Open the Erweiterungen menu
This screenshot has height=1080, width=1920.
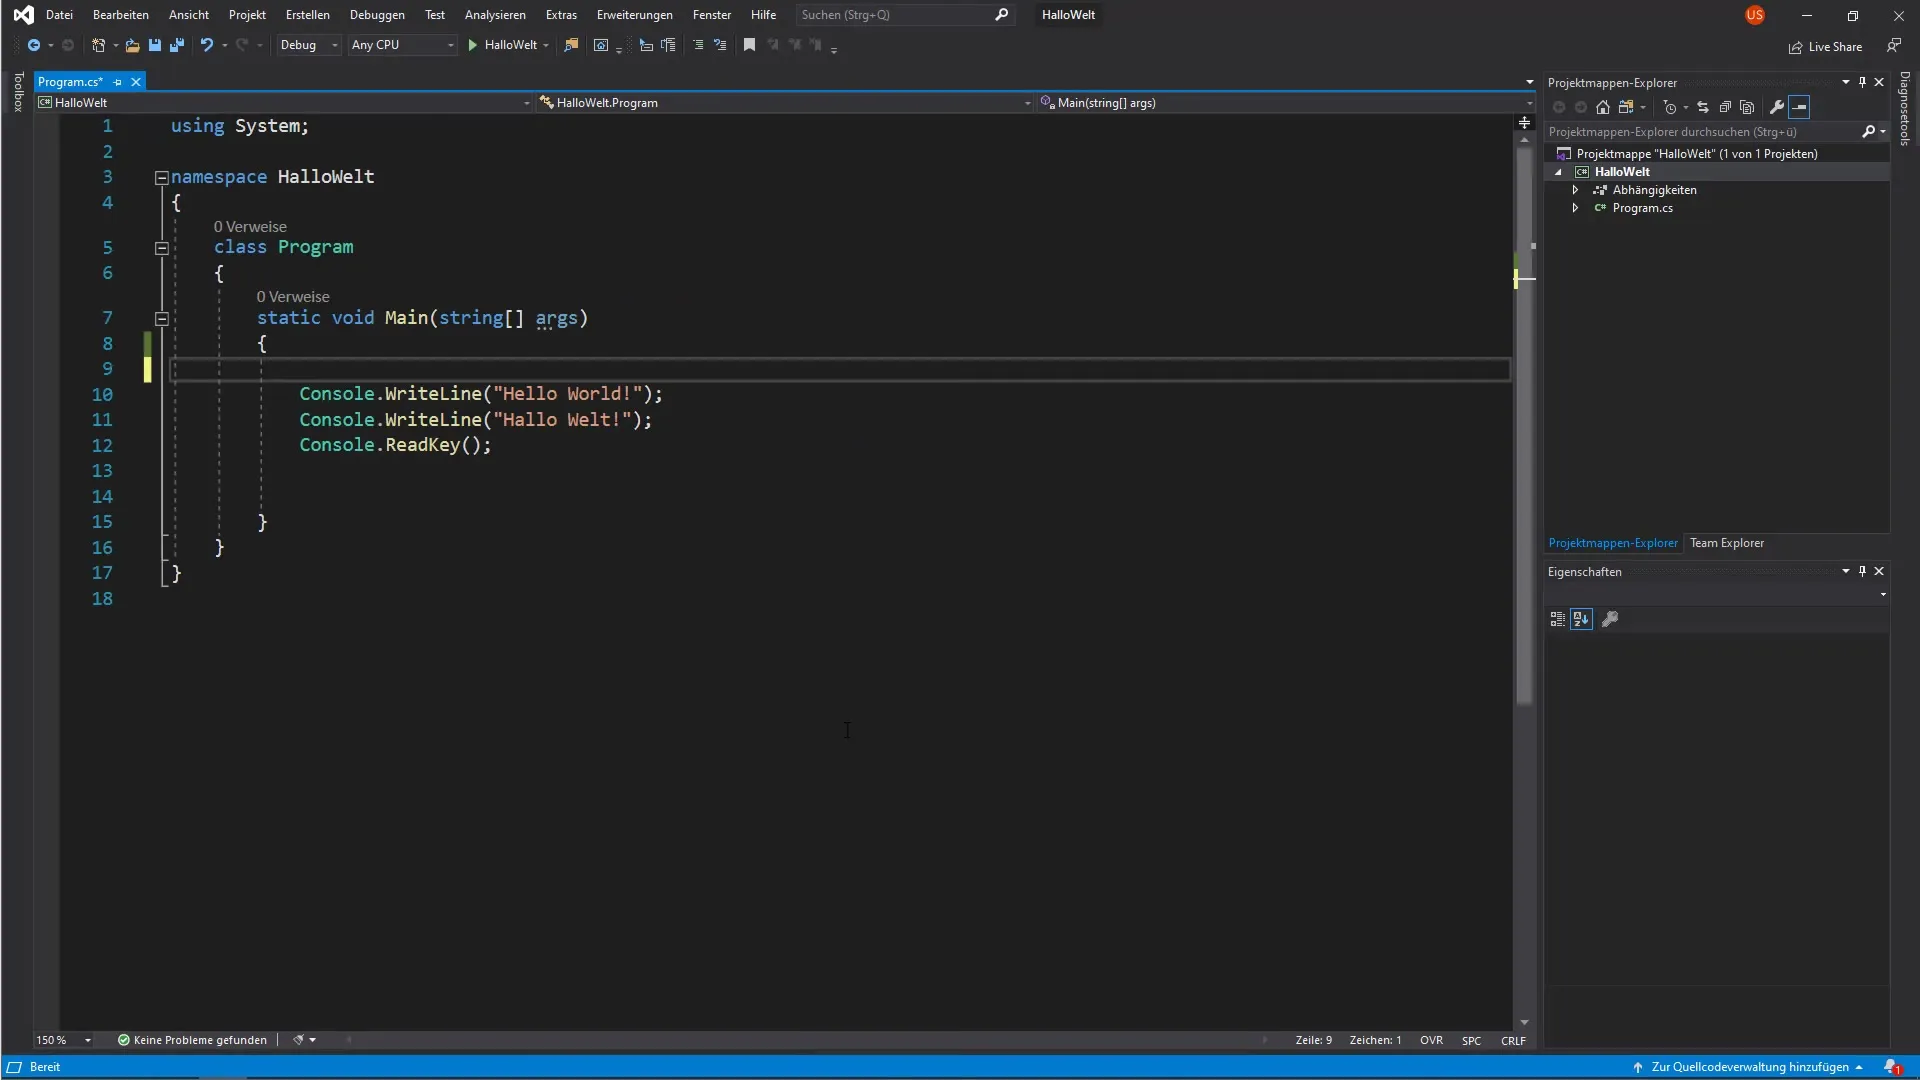click(x=635, y=15)
